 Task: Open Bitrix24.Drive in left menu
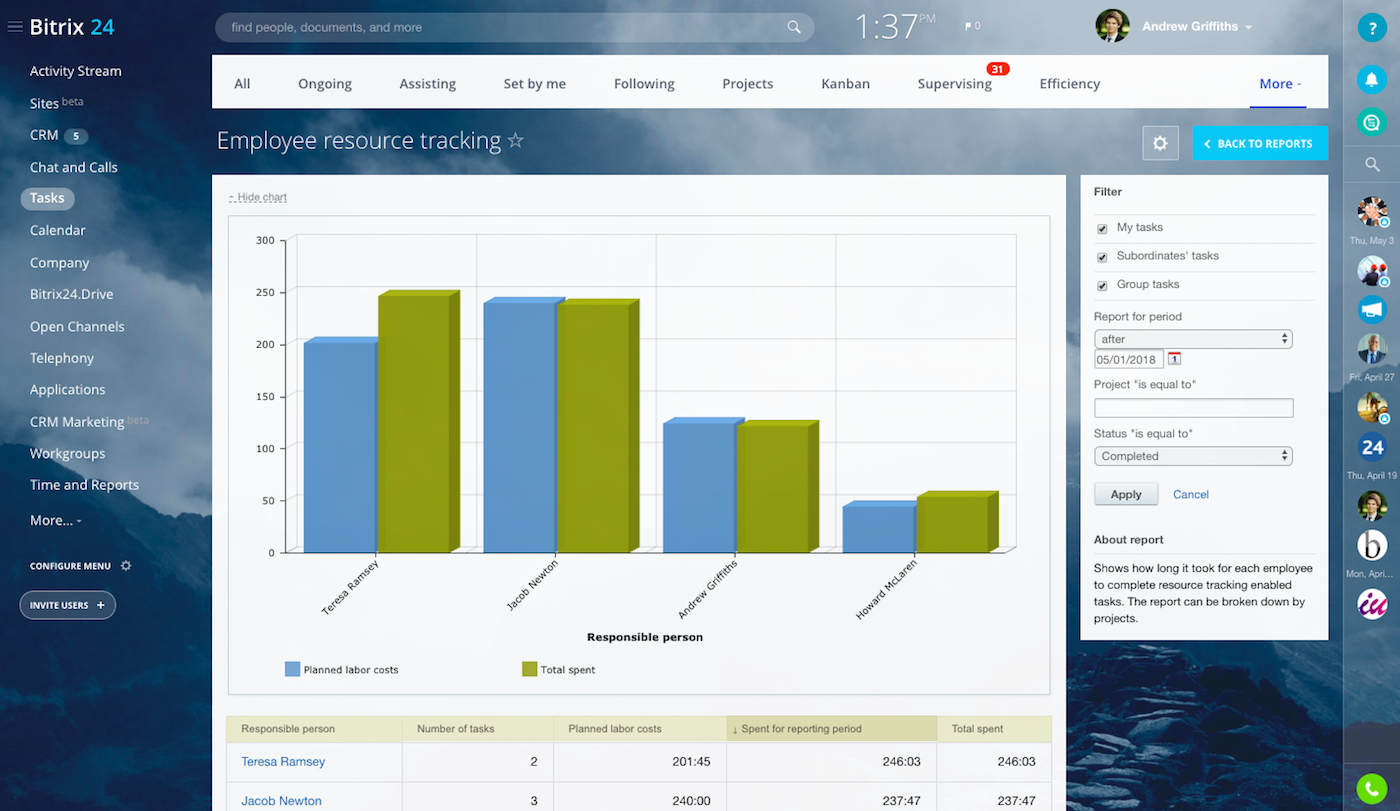tap(72, 294)
